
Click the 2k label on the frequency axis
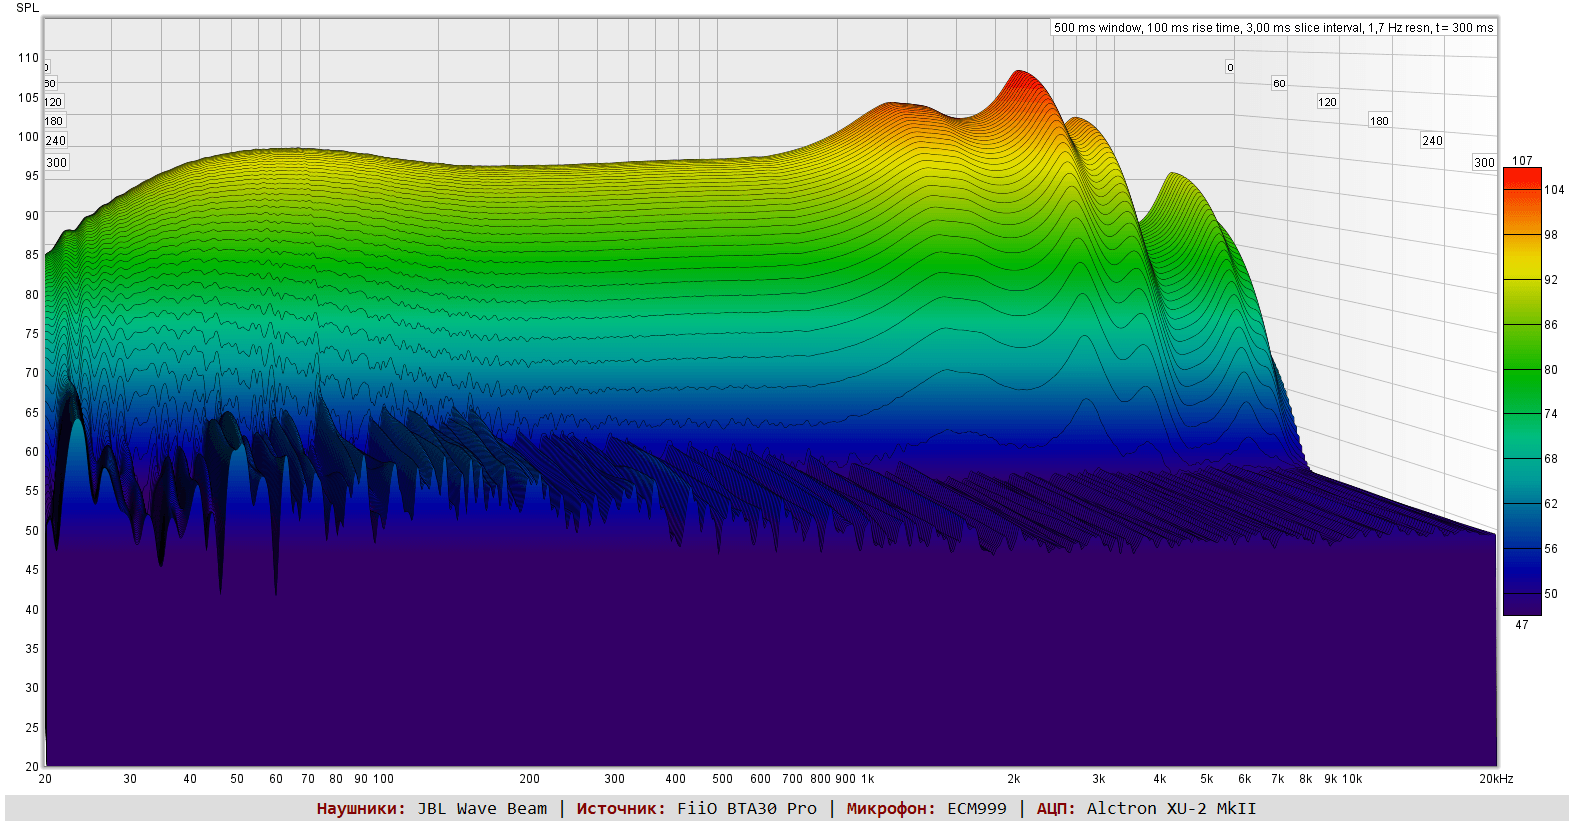pyautogui.click(x=1014, y=779)
